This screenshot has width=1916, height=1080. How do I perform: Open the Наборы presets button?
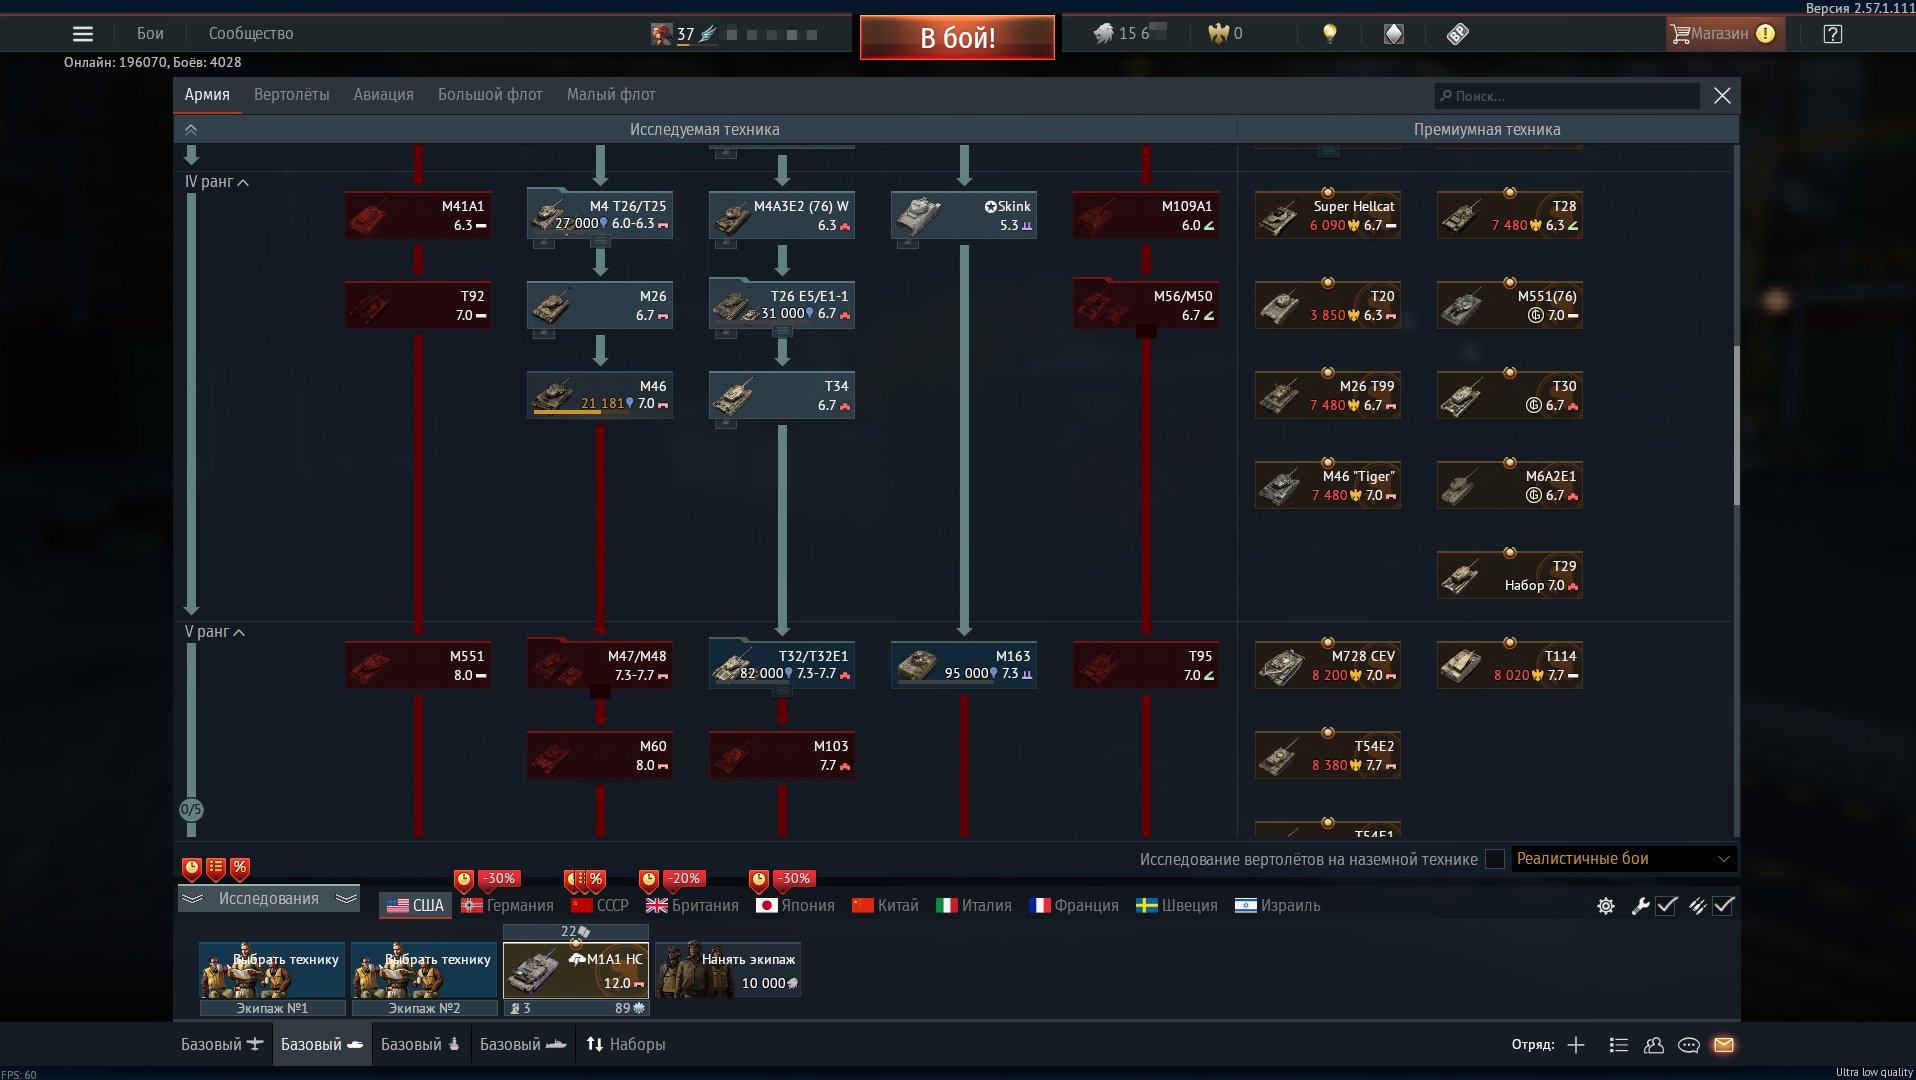[626, 1045]
